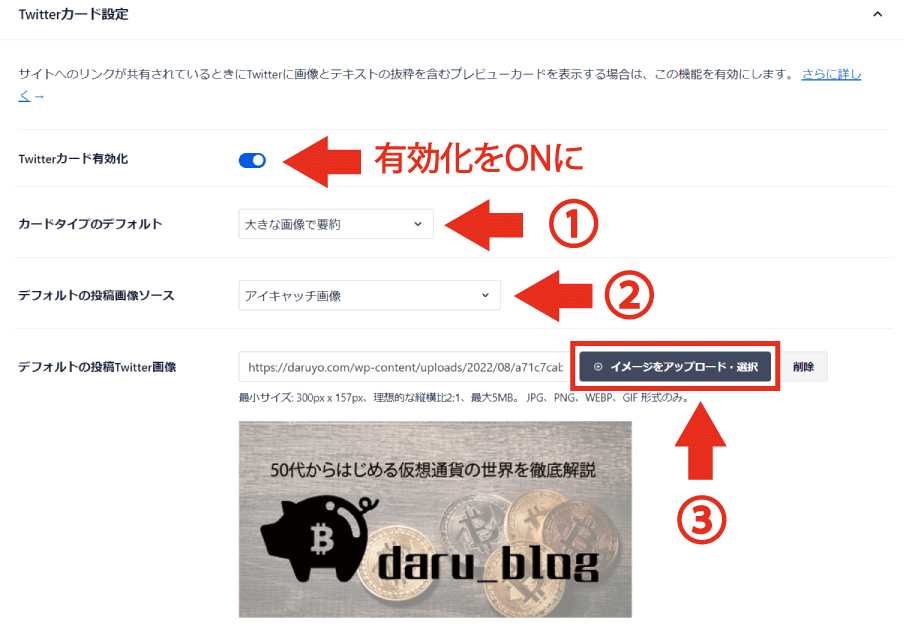Click the Twitterカード設定 section heading

pyautogui.click(x=73, y=14)
